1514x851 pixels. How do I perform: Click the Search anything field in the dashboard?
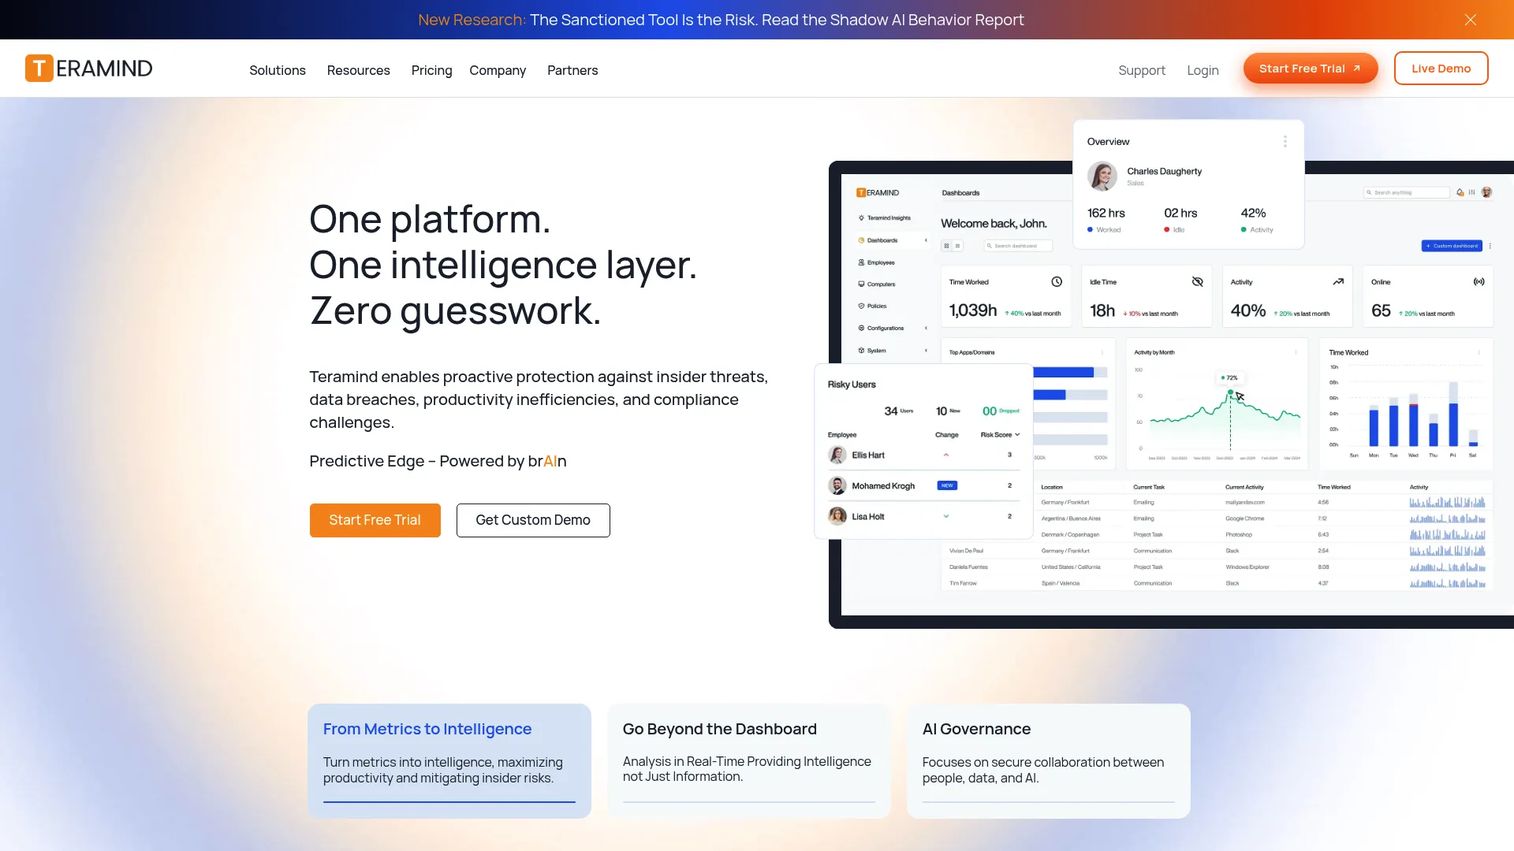[x=1407, y=192]
